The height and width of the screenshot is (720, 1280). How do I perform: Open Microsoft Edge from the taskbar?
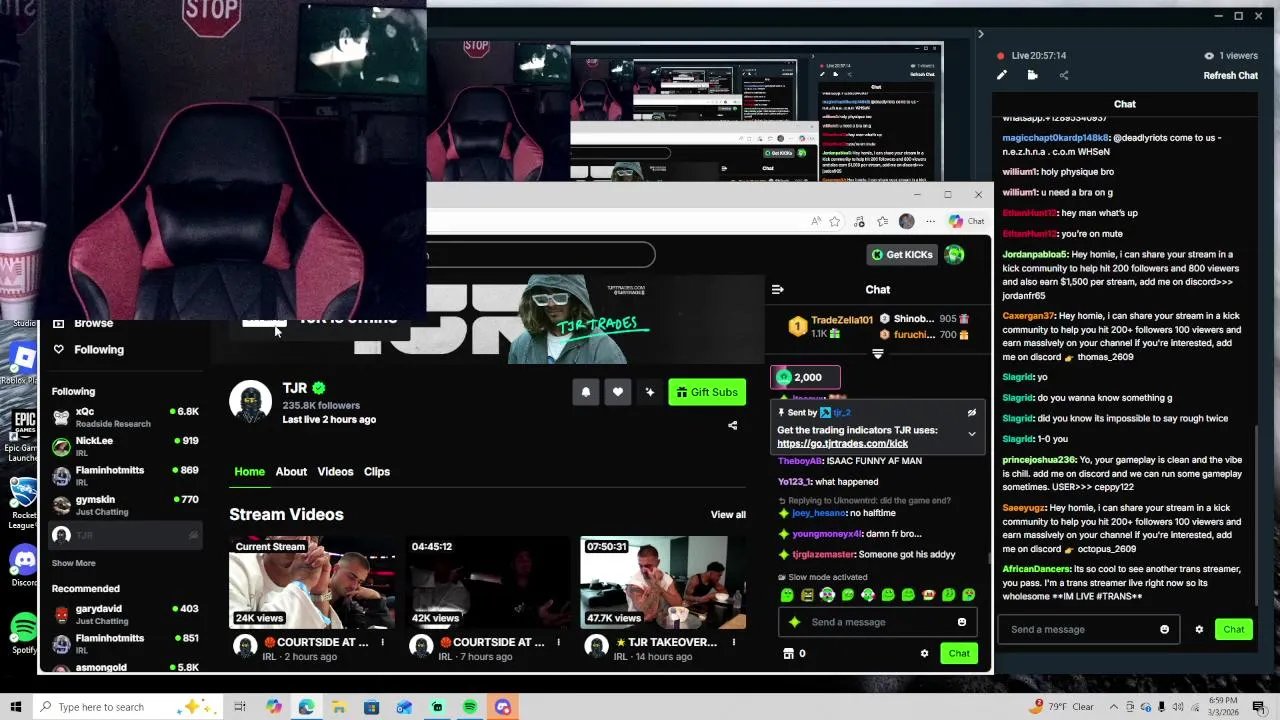[306, 707]
